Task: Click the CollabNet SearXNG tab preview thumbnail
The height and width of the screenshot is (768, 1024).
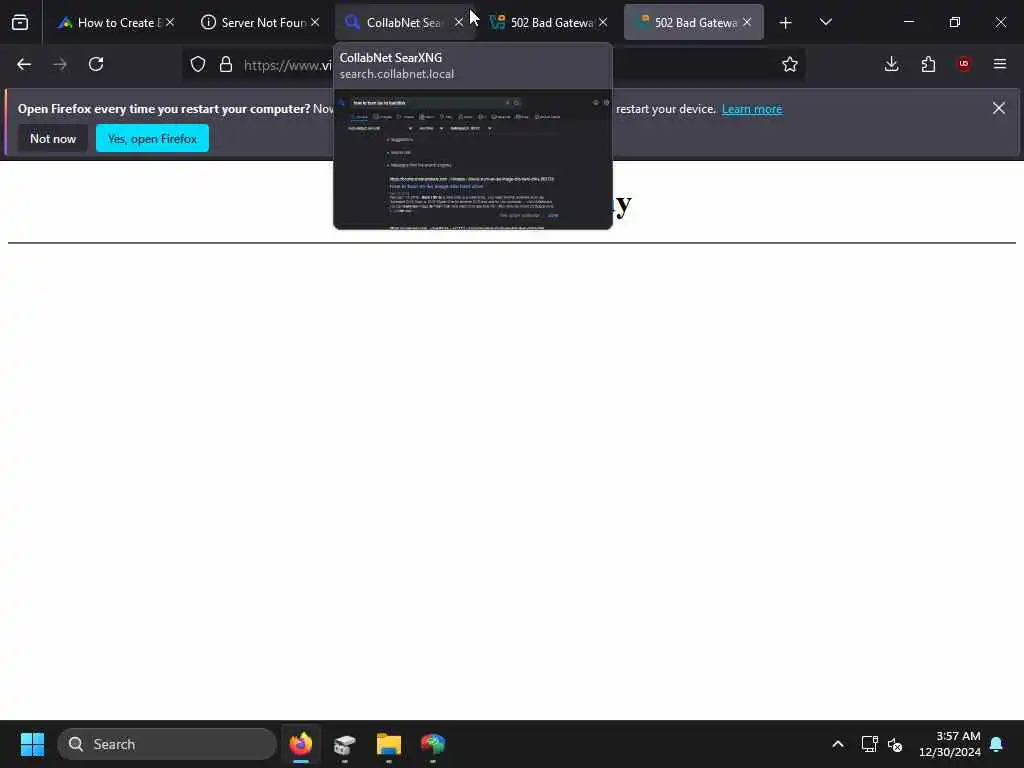Action: [x=473, y=159]
